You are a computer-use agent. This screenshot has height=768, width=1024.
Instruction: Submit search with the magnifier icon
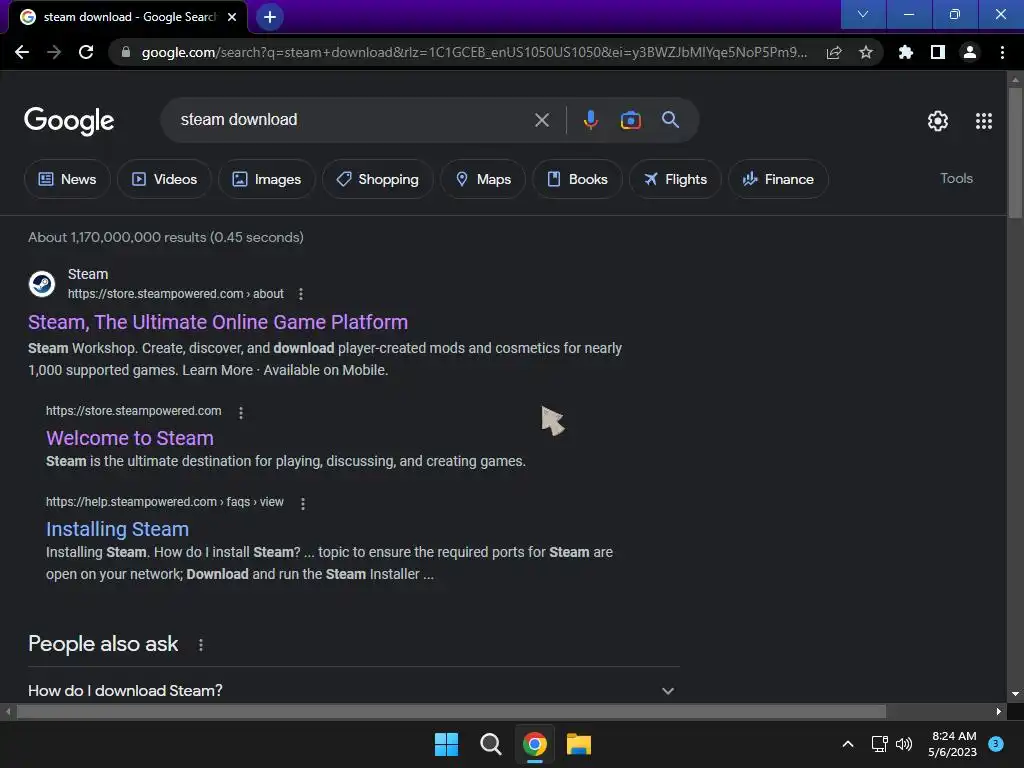670,120
